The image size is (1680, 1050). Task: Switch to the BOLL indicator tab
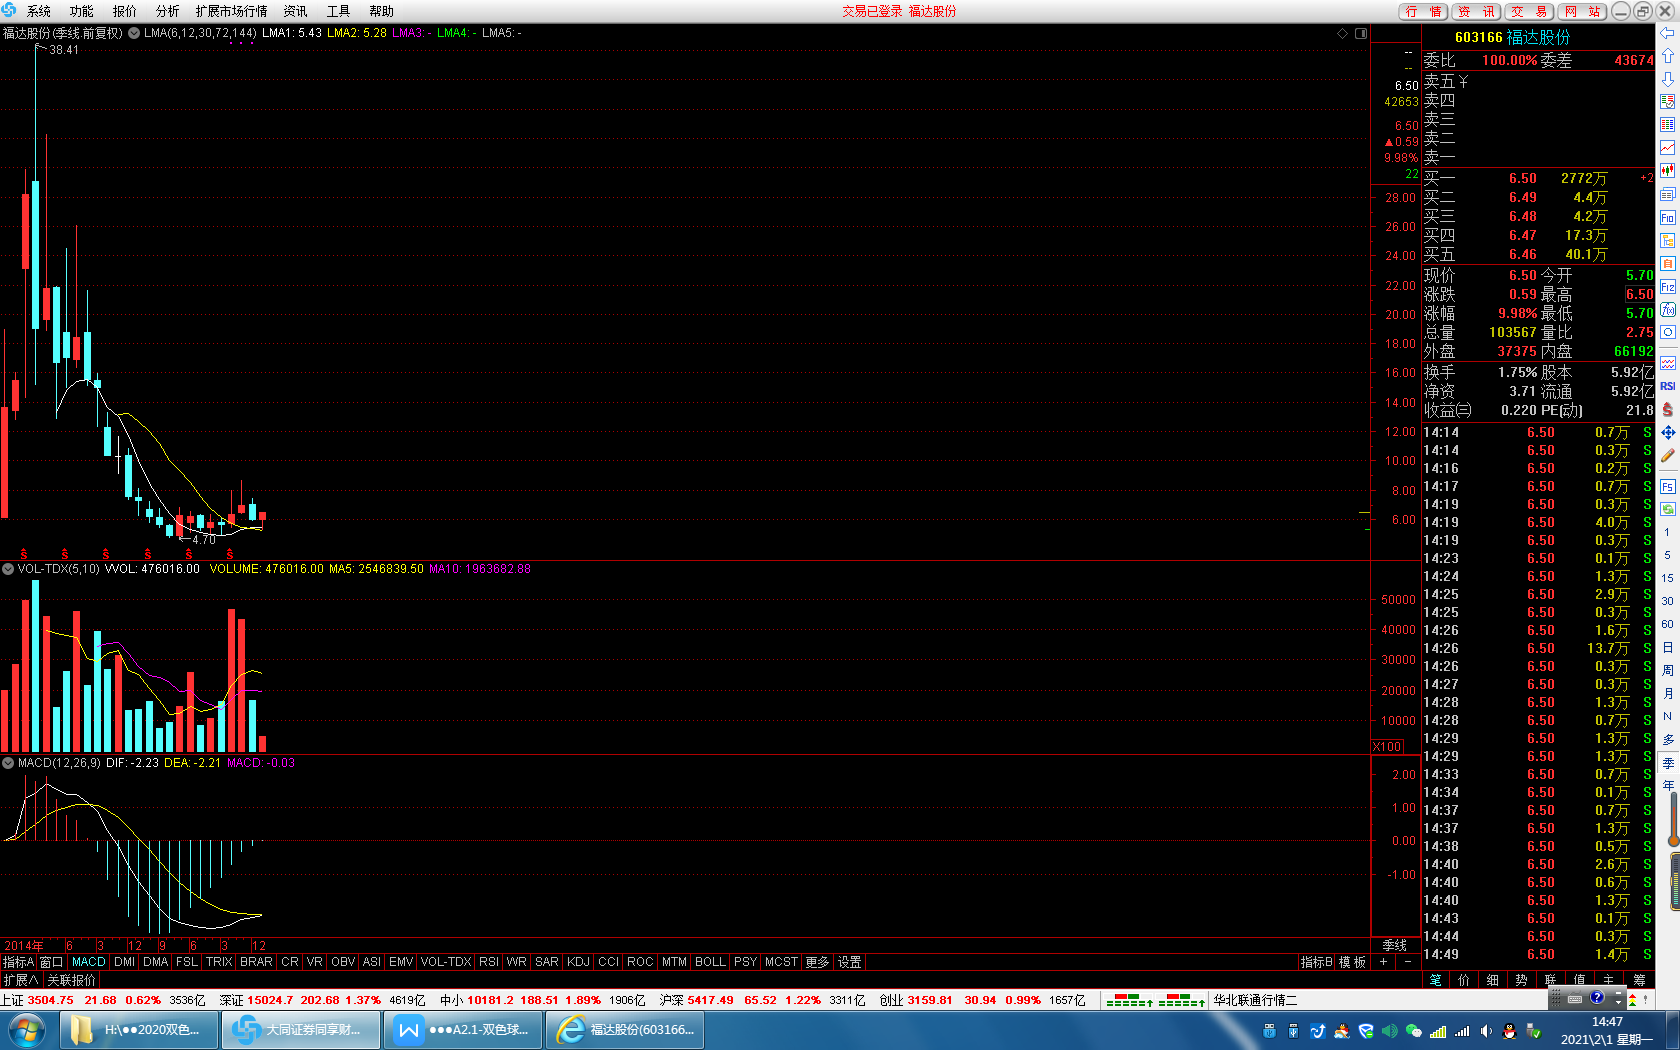[x=710, y=962]
